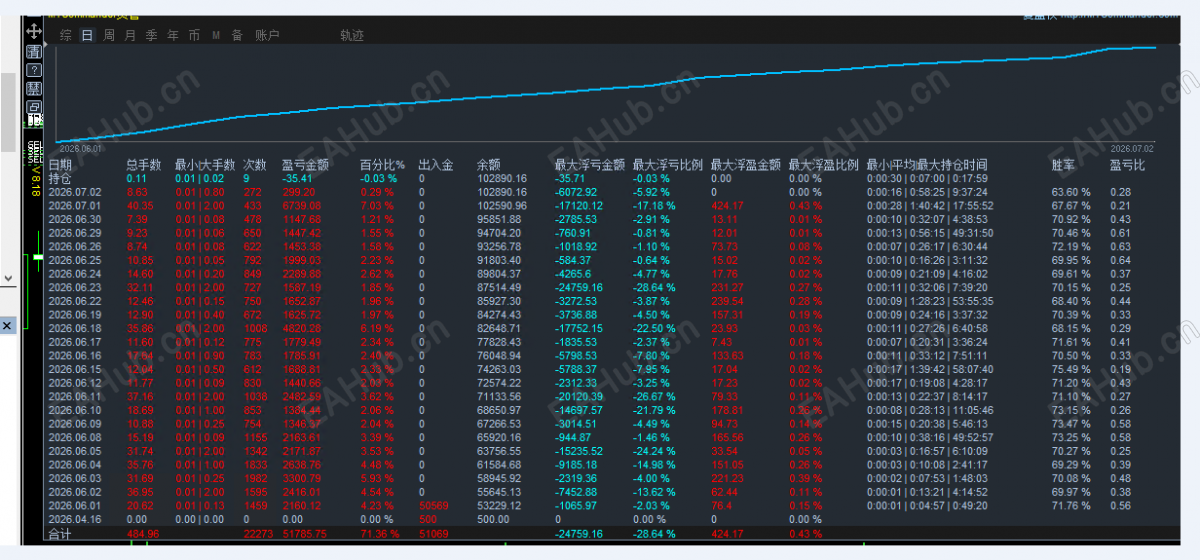The height and width of the screenshot is (560, 1200).
Task: Open the 月 monthly tab
Action: point(130,35)
